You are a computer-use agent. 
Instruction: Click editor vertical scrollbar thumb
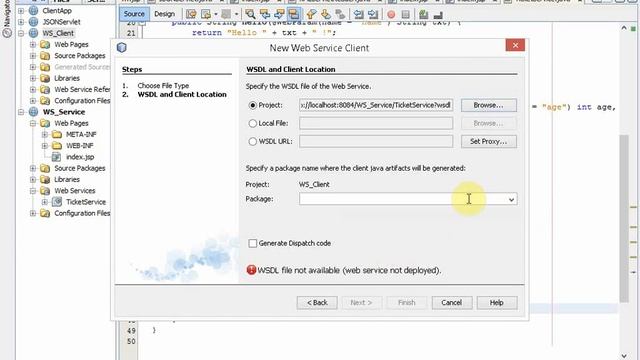tap(624, 218)
